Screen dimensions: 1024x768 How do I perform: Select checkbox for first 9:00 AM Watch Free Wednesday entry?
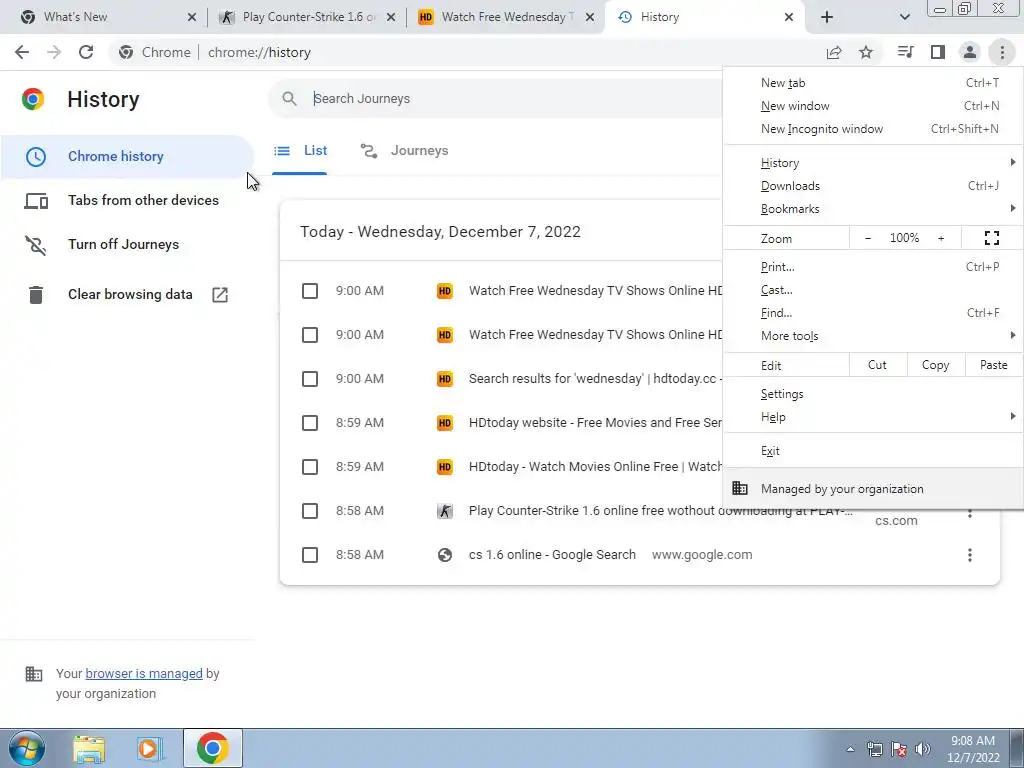tap(310, 291)
